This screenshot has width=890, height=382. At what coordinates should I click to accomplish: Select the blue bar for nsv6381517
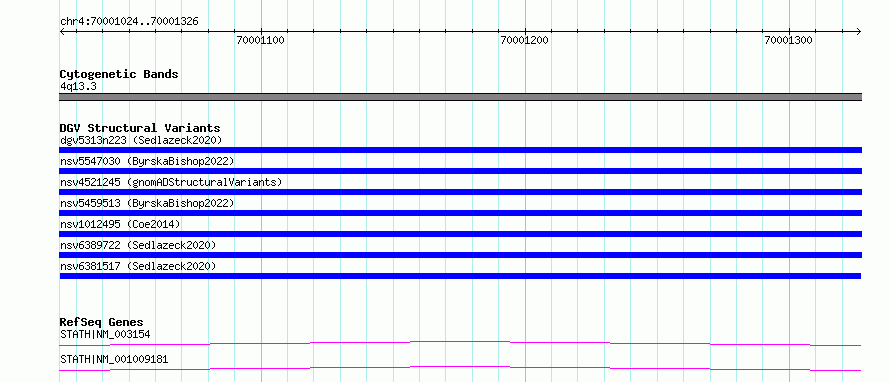point(460,276)
